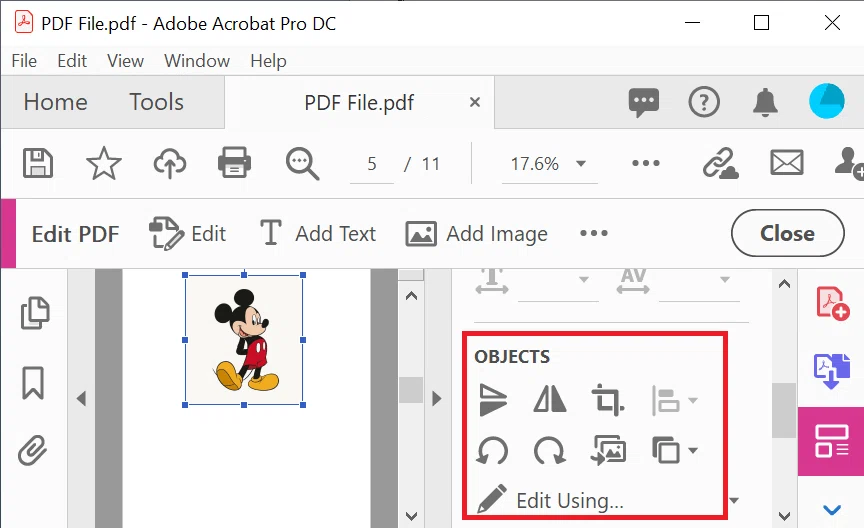Viewport: 864px width, 528px height.
Task: Rotate the object counterclockwise
Action: [x=492, y=451]
